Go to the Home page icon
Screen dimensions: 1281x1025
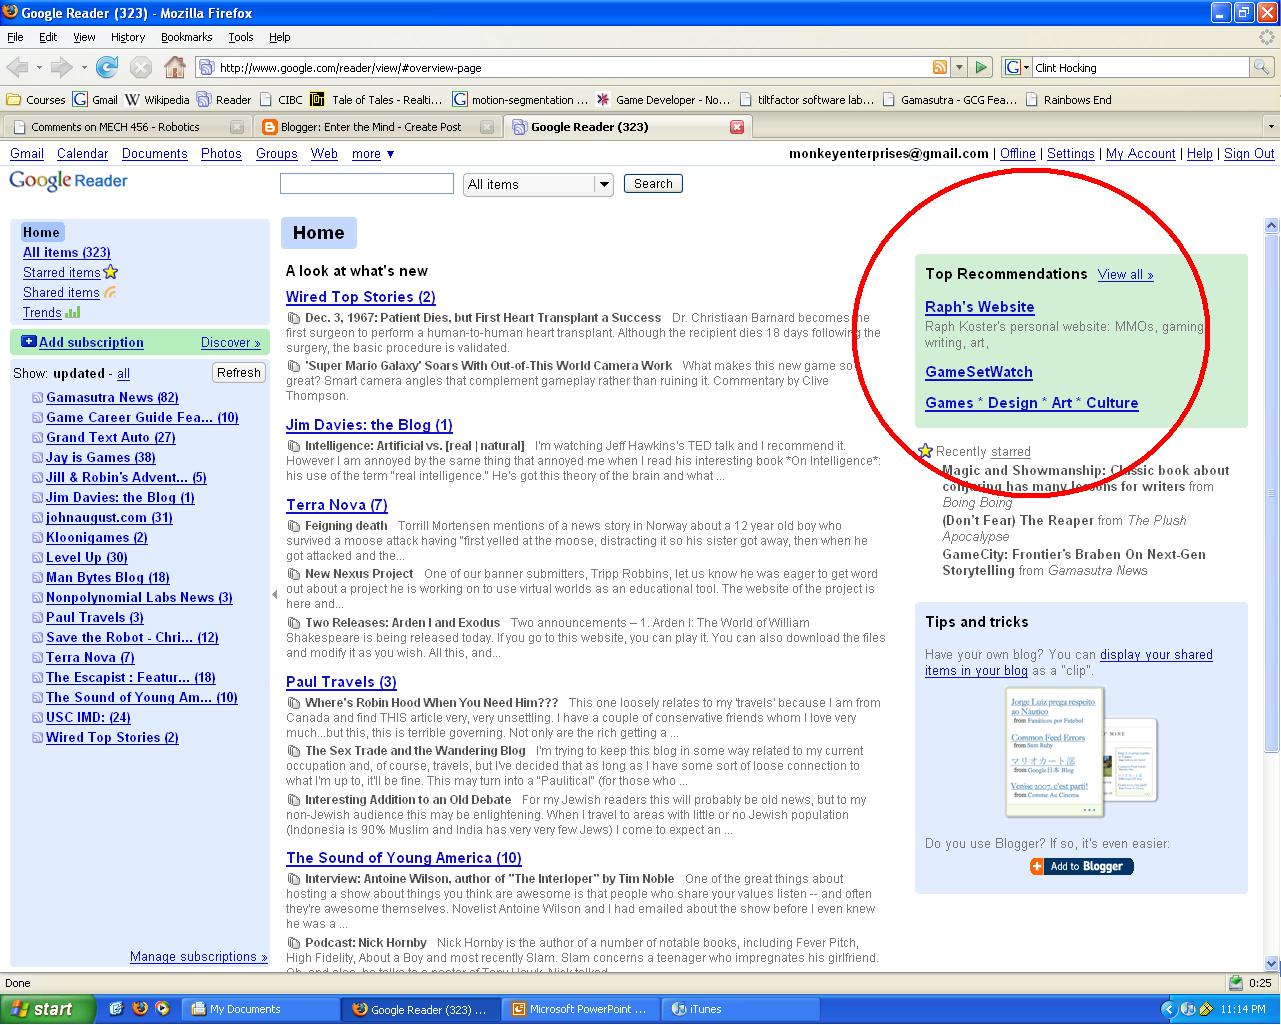click(175, 68)
